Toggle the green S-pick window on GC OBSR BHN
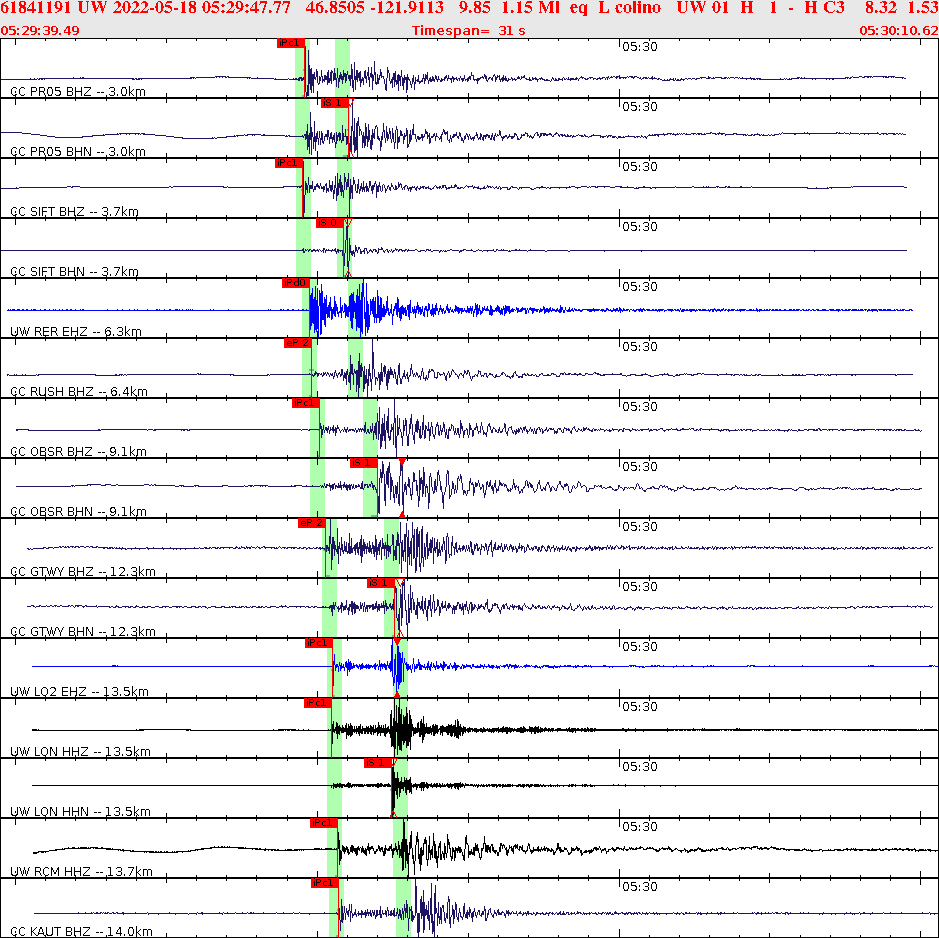Viewport: 939px width, 938px height. [x=368, y=490]
